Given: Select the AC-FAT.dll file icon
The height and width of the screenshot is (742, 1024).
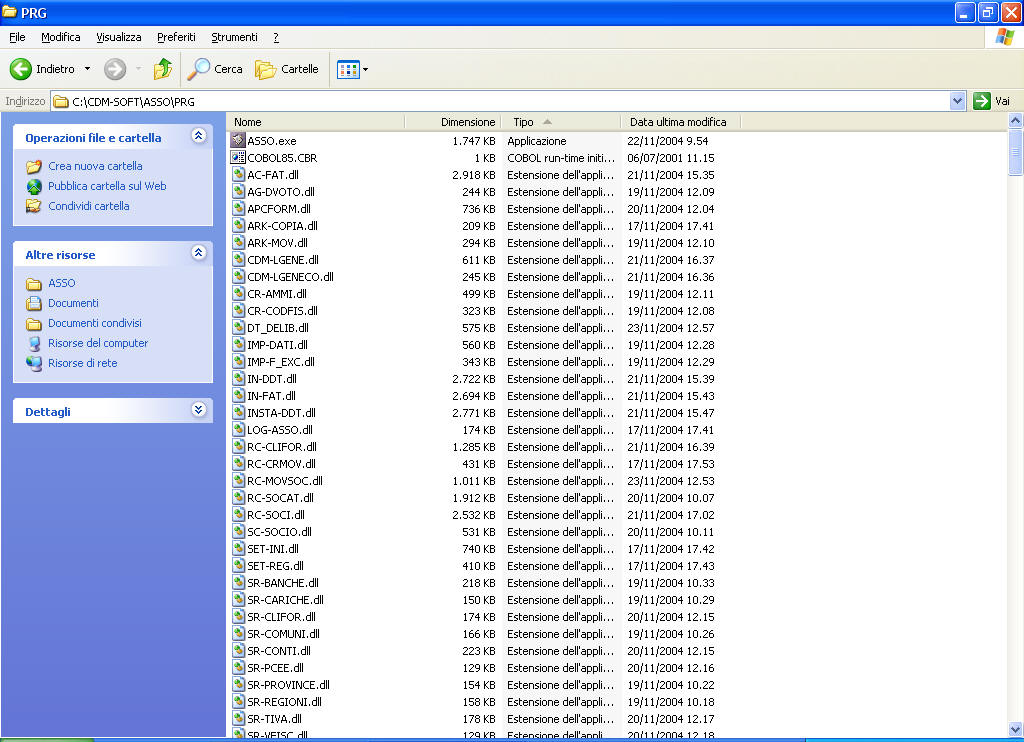Looking at the screenshot, I should pos(238,174).
